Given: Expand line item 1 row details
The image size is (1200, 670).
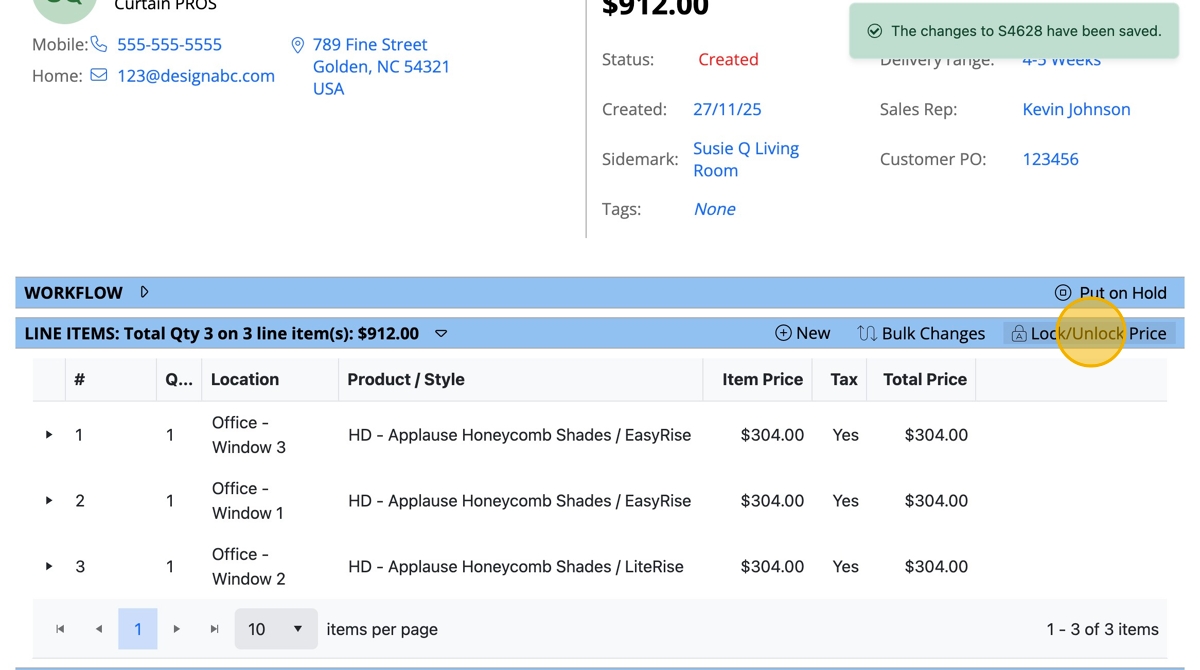Looking at the screenshot, I should click(48, 435).
